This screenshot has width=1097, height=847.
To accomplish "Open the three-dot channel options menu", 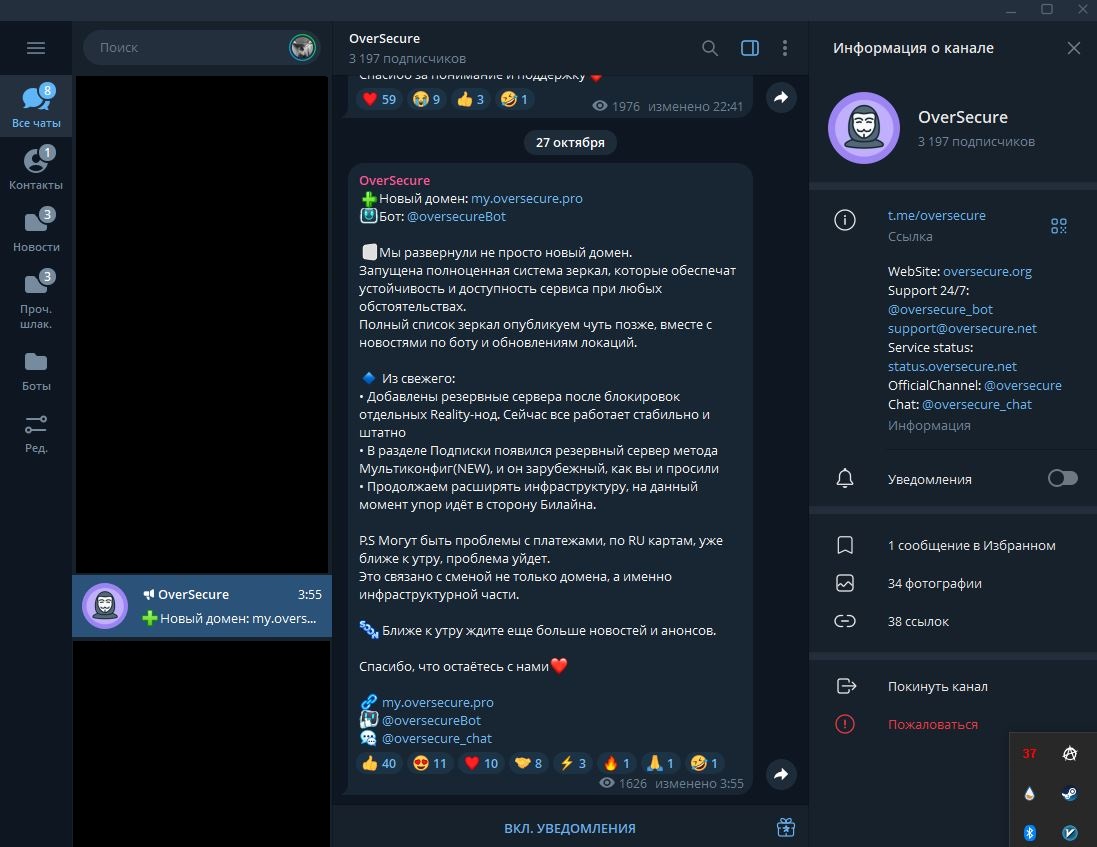I will pos(784,48).
